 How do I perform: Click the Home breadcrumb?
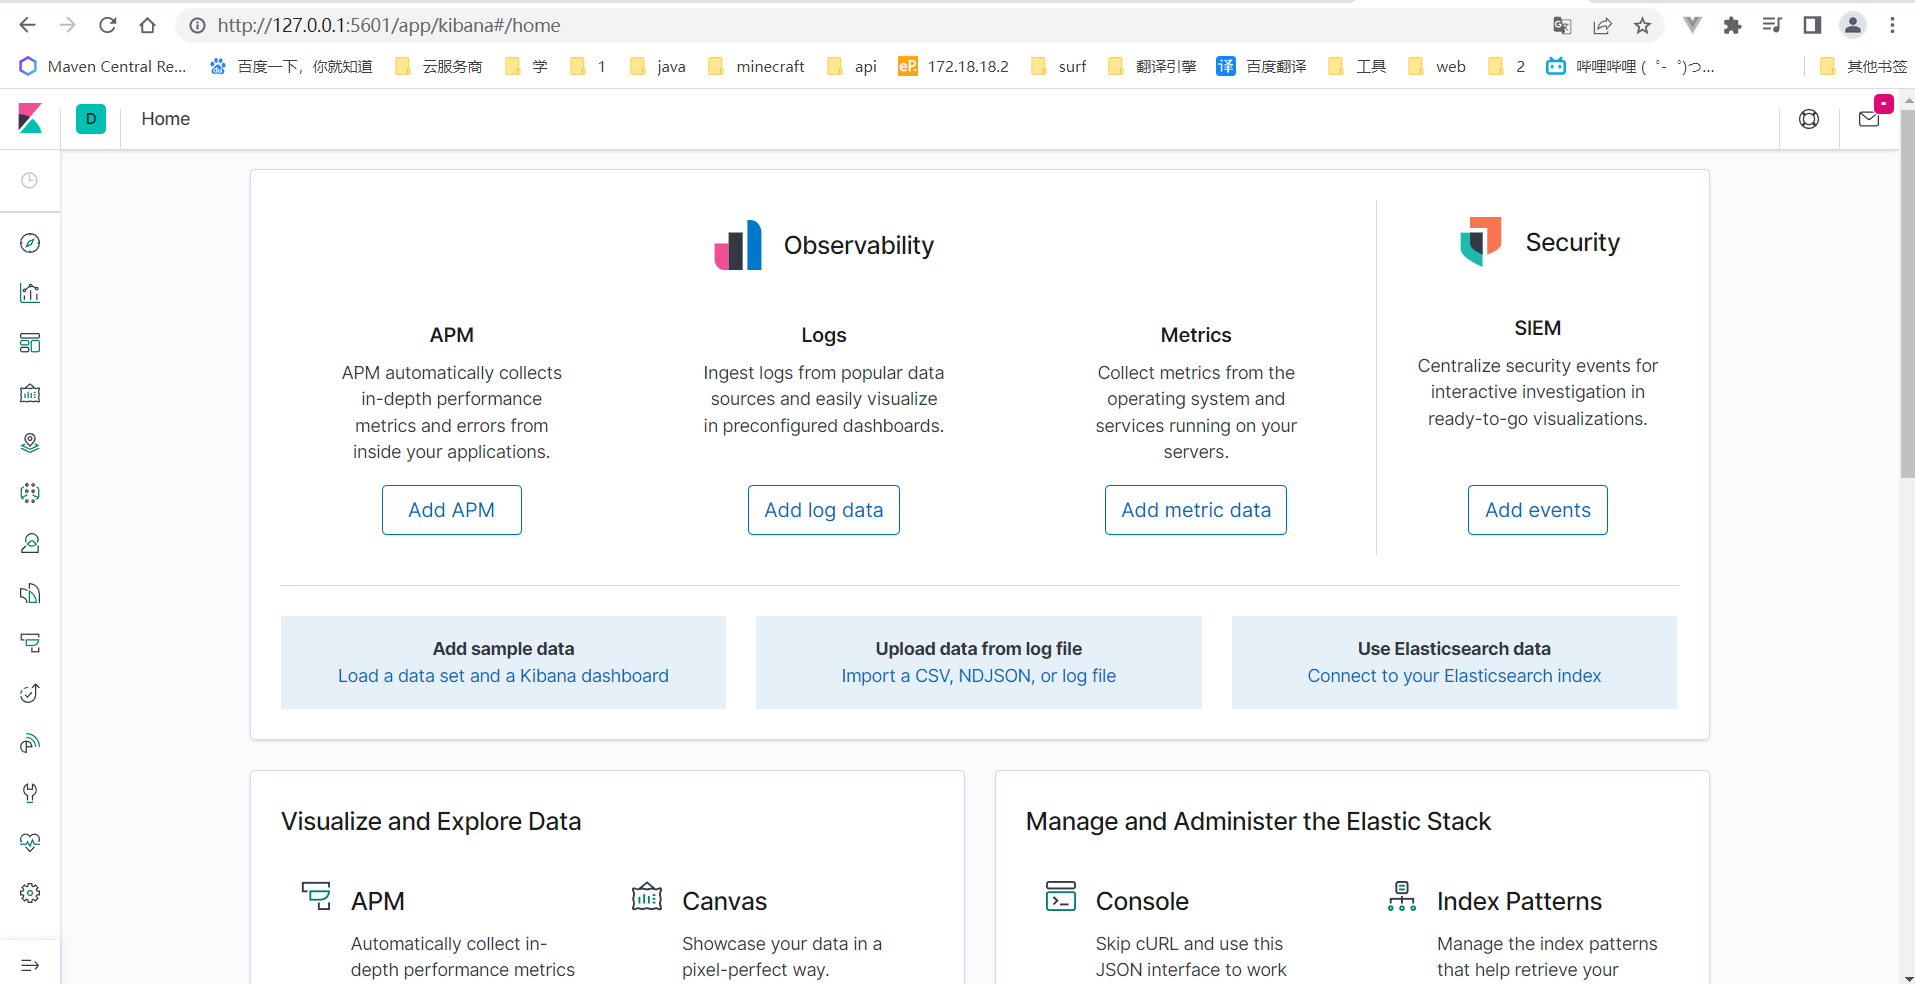pyautogui.click(x=166, y=119)
